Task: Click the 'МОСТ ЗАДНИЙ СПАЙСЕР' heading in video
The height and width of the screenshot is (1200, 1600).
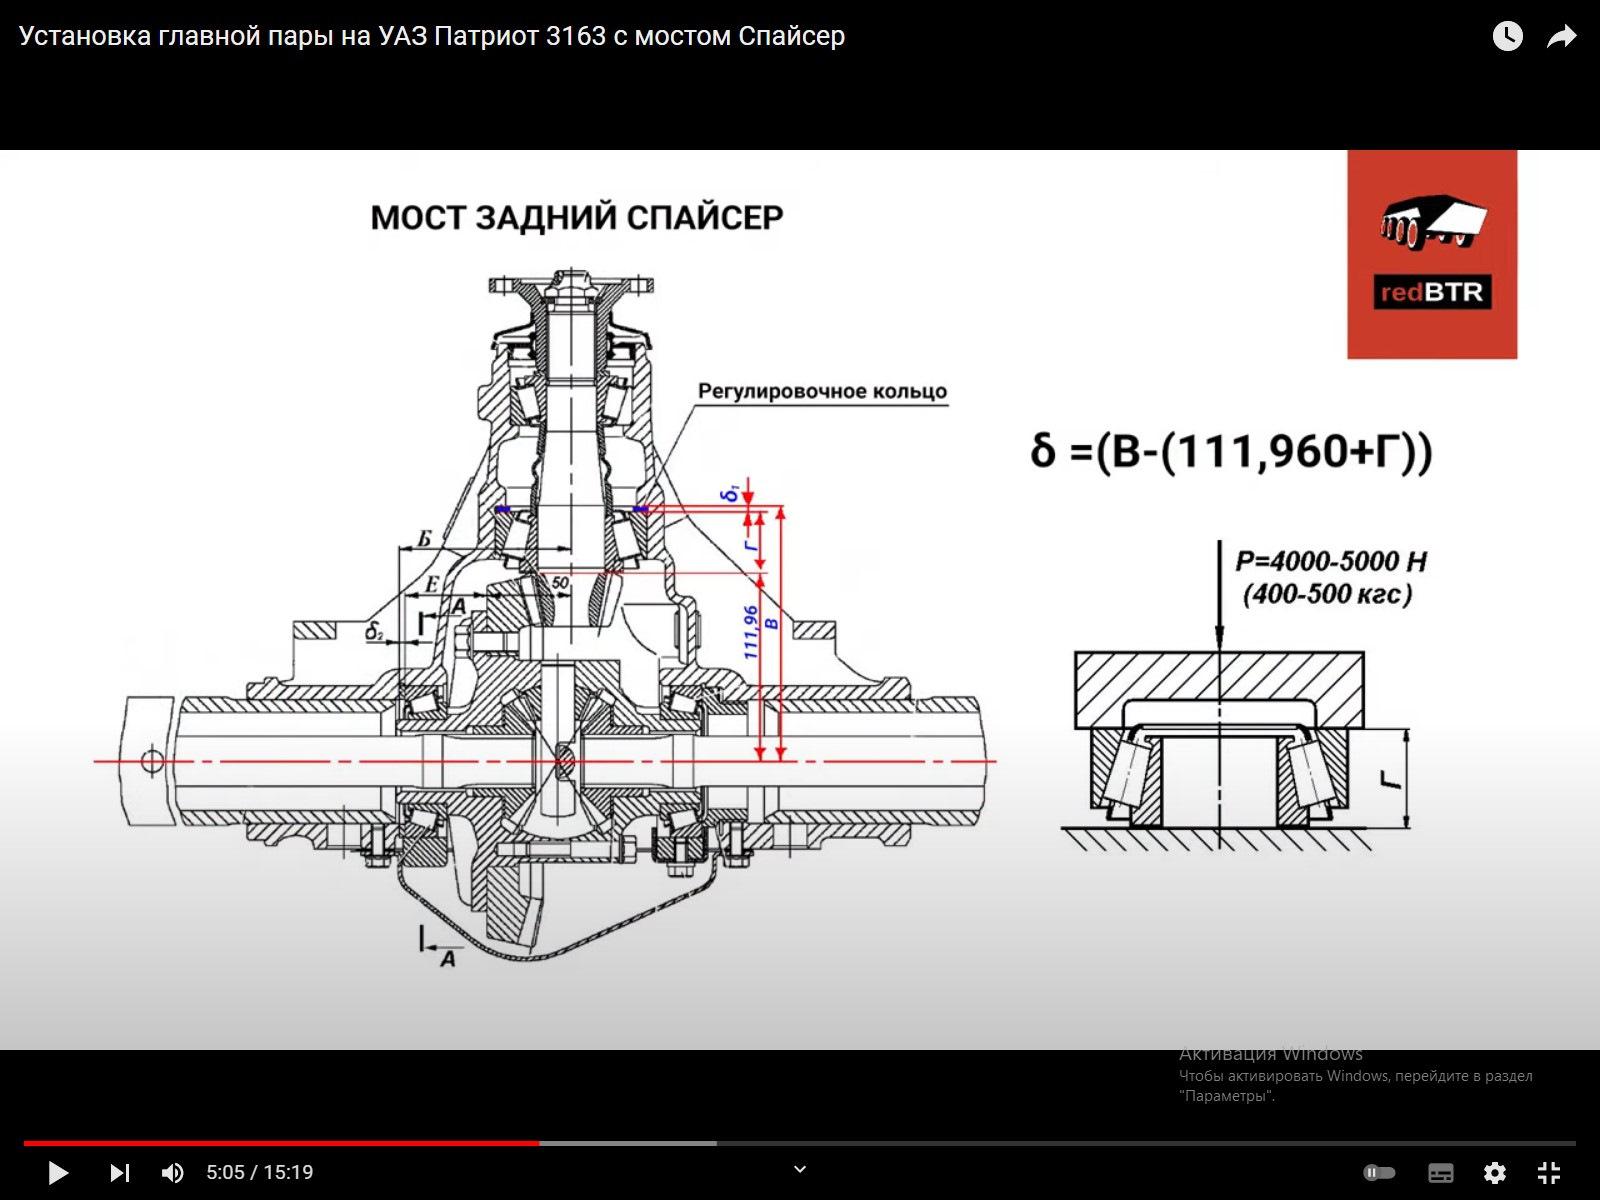Action: [577, 218]
